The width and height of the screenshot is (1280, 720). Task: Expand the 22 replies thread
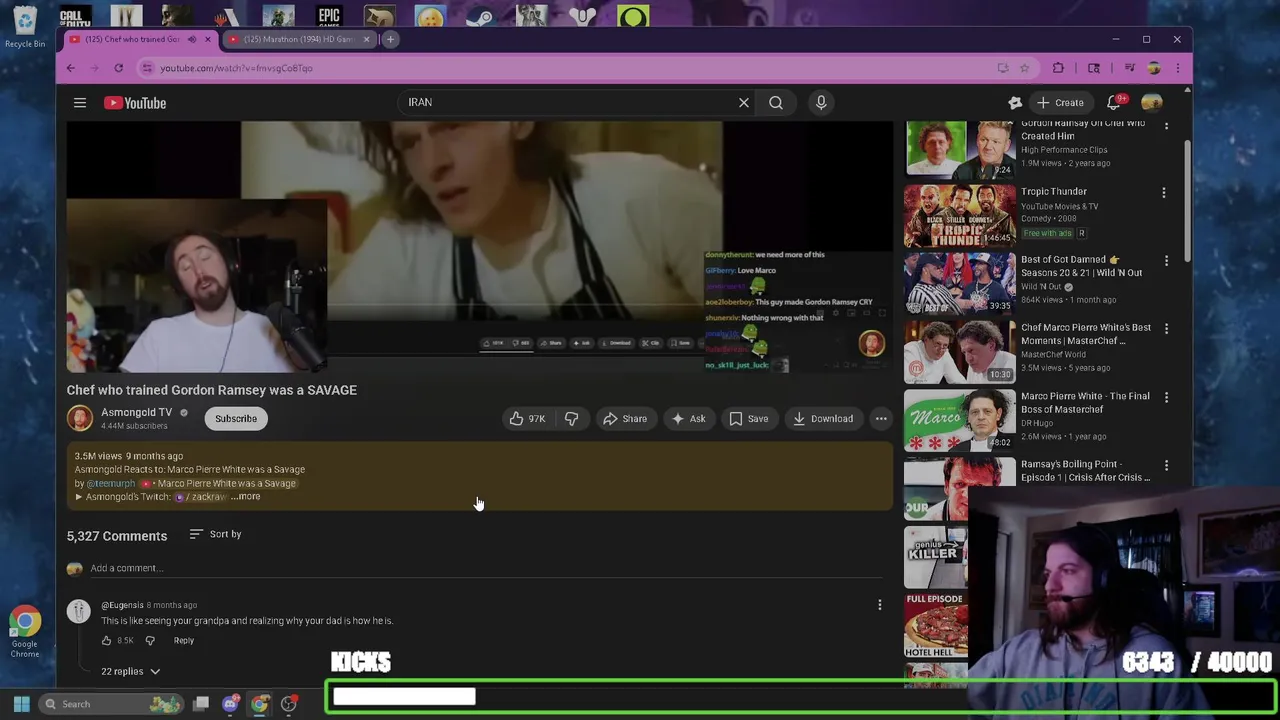click(131, 671)
